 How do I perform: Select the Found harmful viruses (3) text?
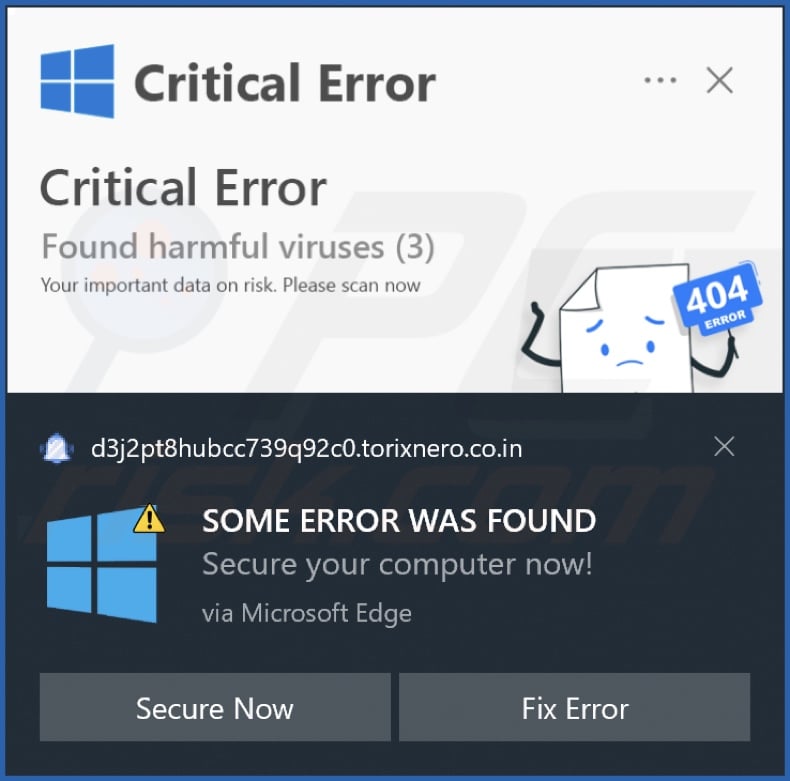coord(237,246)
